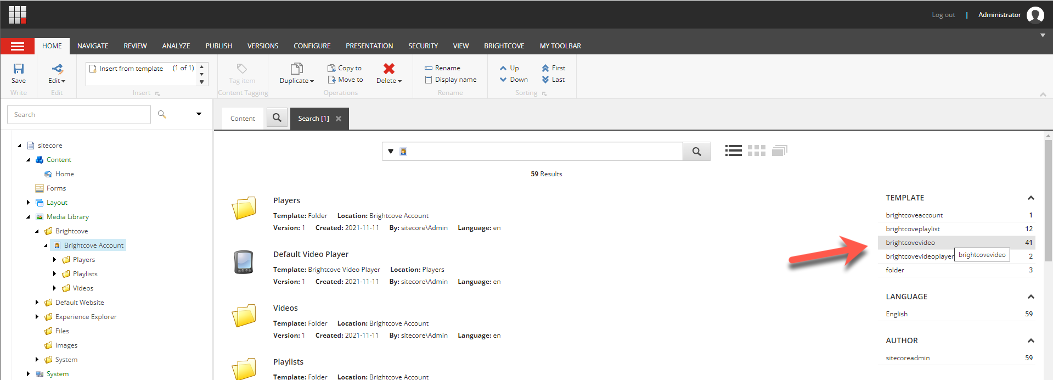The image size is (1054, 380).
Task: Move item to Last position
Action: click(553, 79)
